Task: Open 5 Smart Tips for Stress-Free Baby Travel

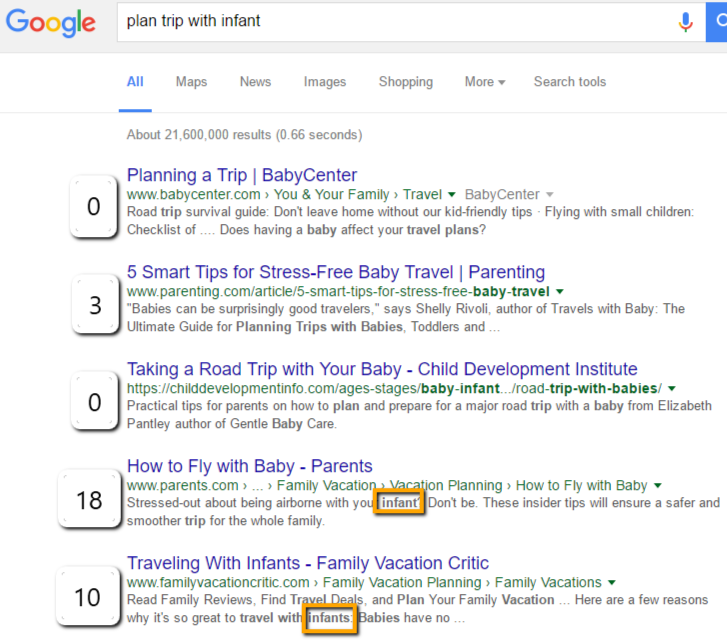Action: 336,272
